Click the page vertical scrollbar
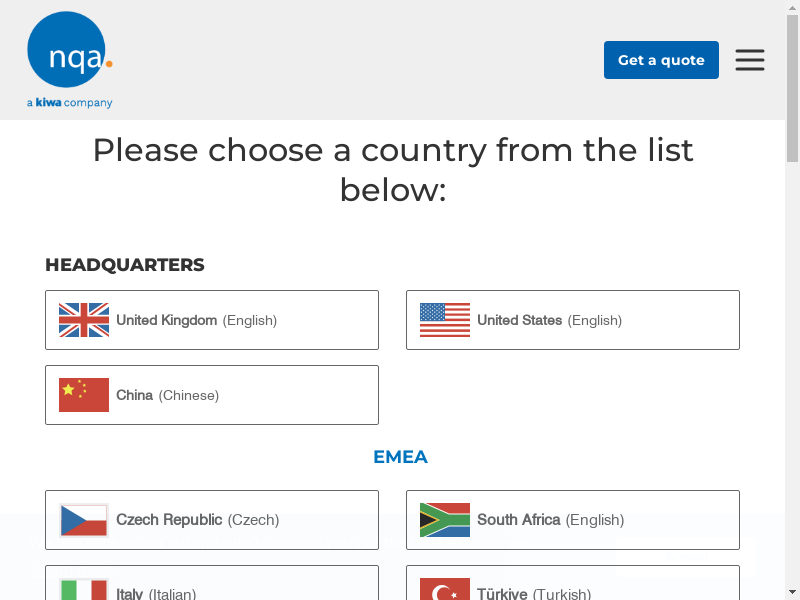Screen dimensions: 800x600 pyautogui.click(x=792, y=300)
